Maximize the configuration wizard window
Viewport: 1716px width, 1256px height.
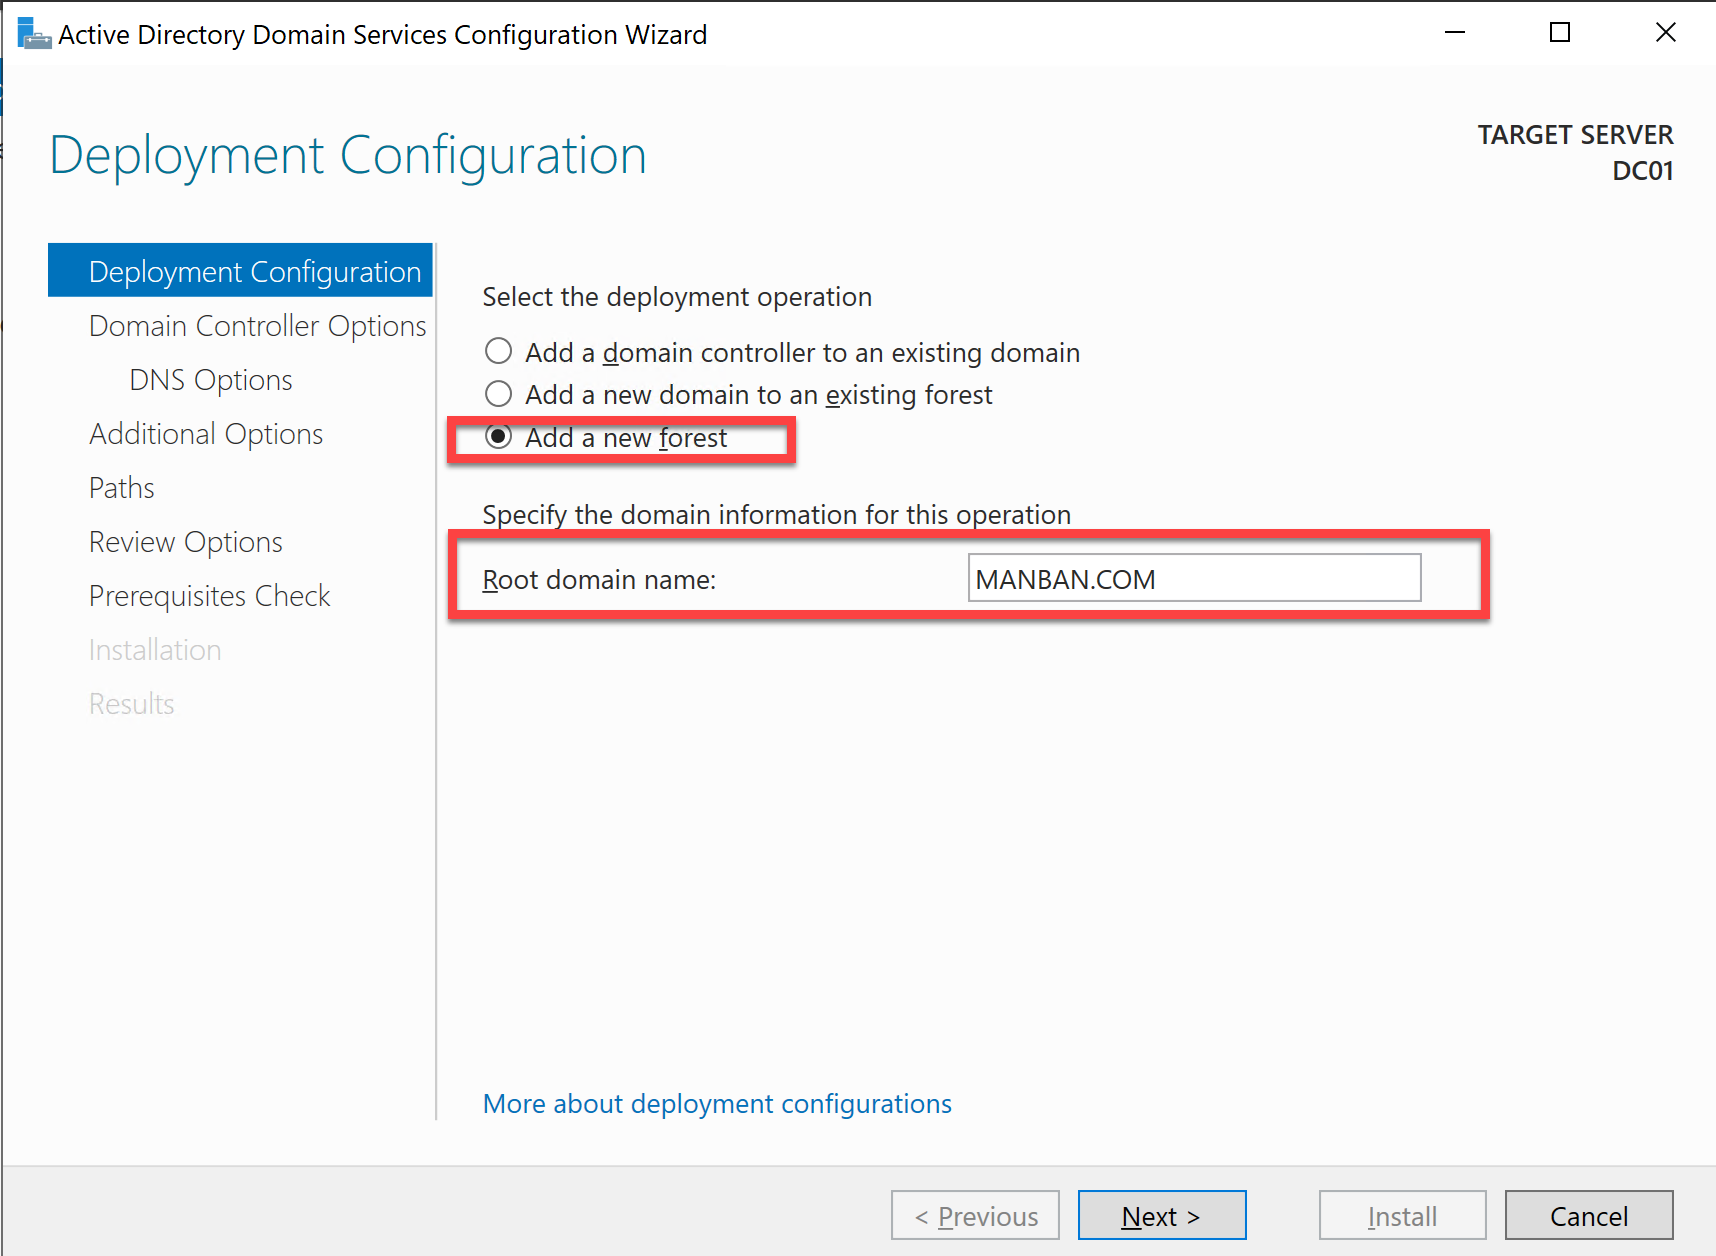[1560, 33]
